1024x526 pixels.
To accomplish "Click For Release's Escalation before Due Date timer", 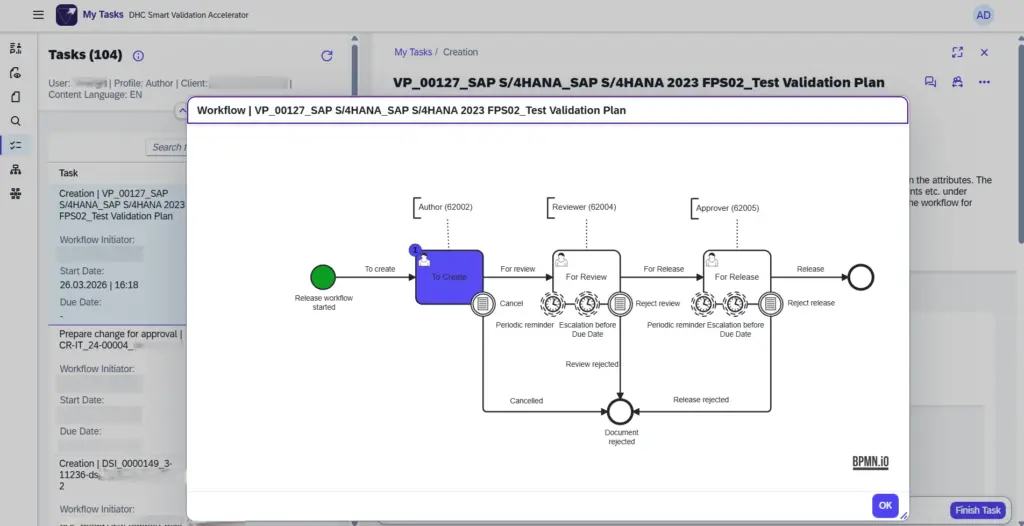I will point(736,304).
